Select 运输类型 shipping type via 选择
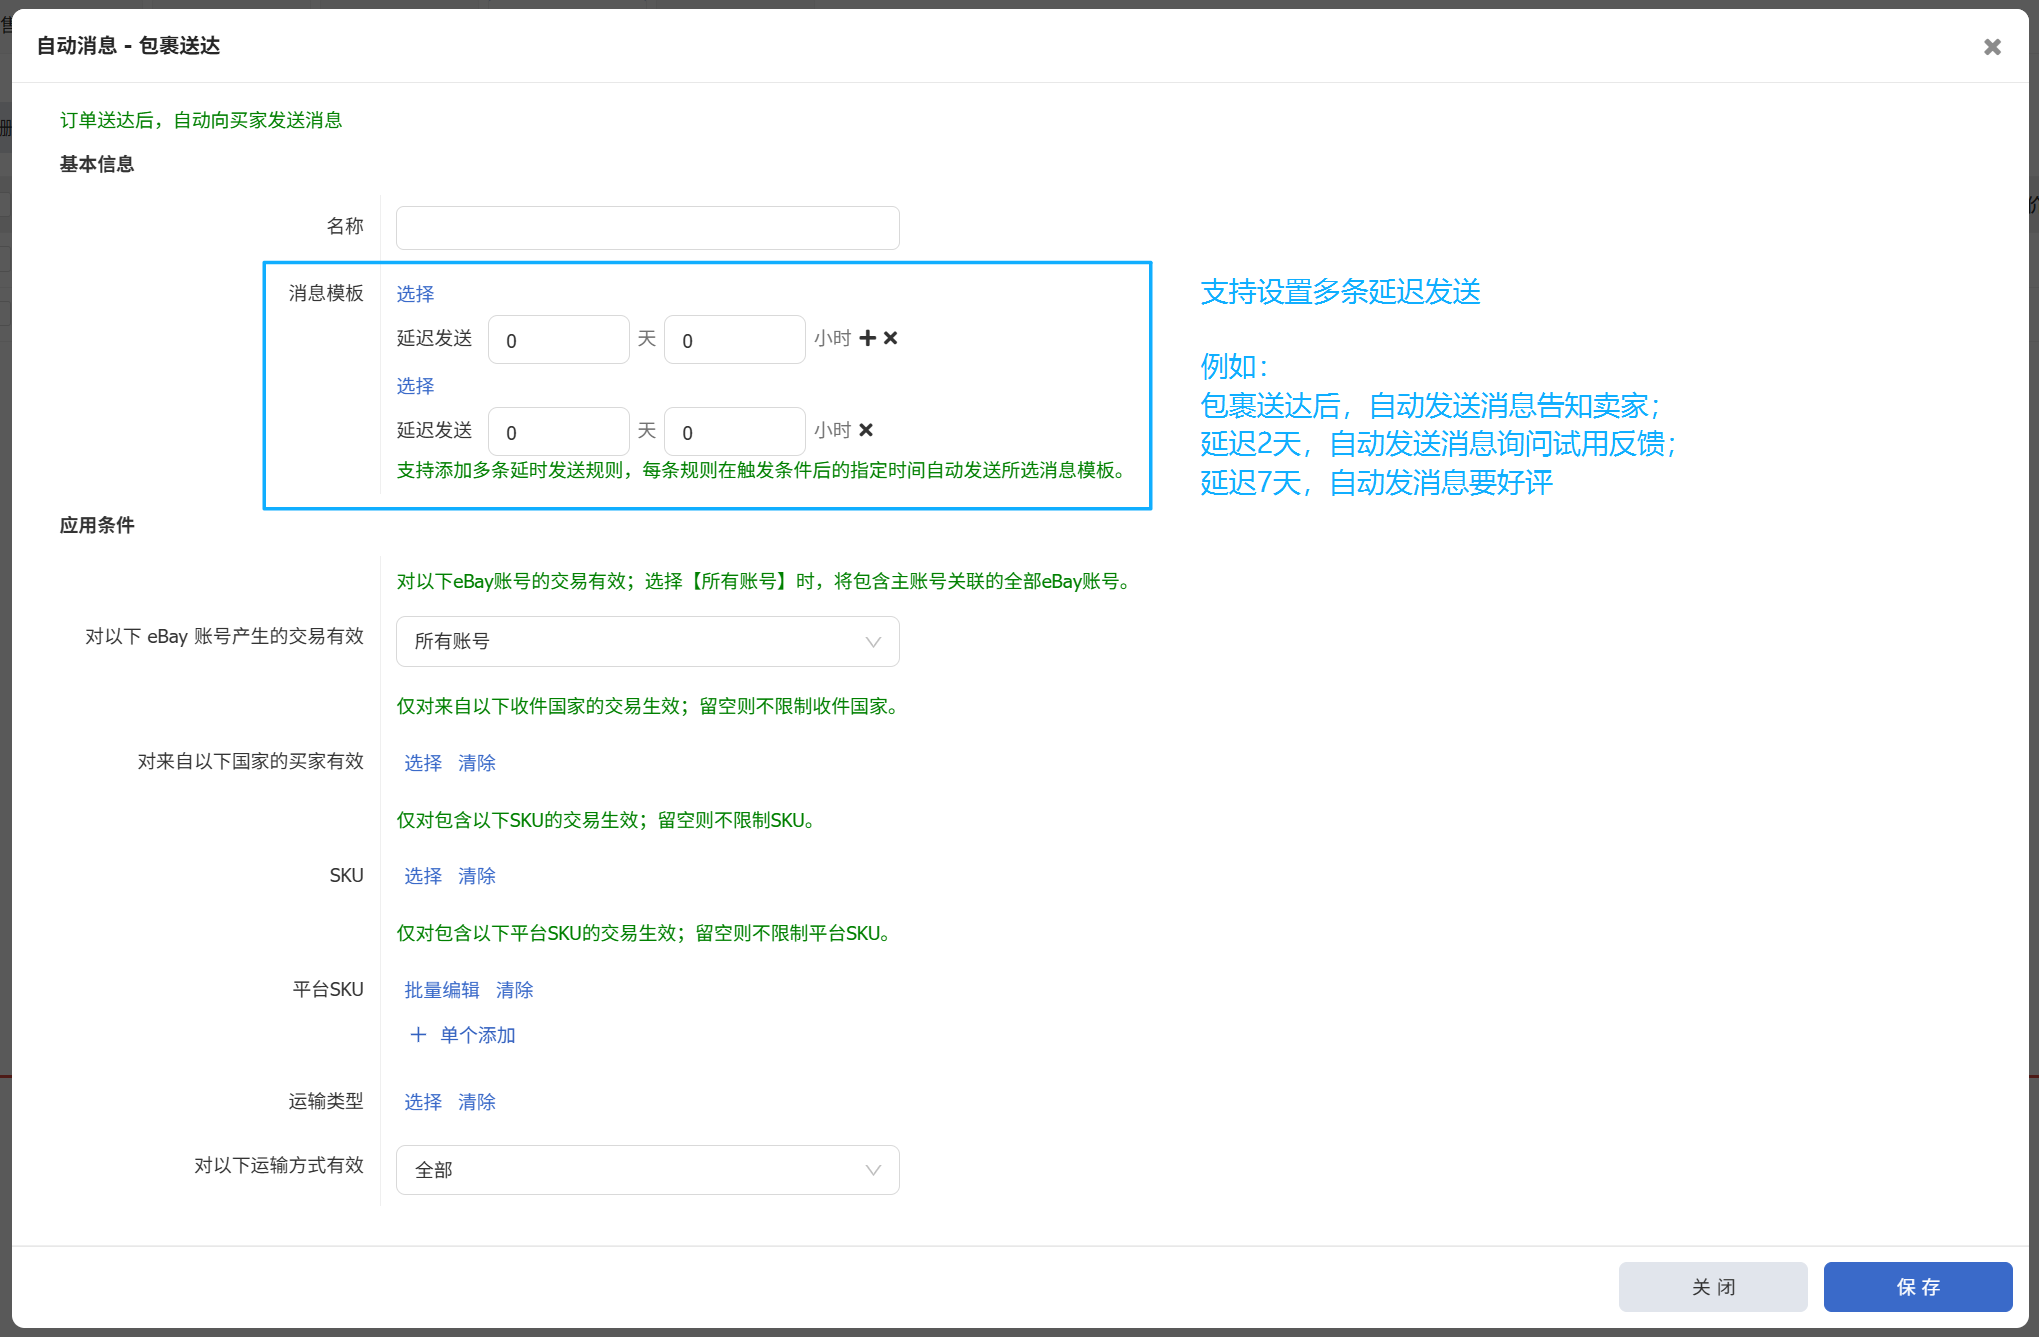The height and width of the screenshot is (1337, 2039). coord(423,1102)
